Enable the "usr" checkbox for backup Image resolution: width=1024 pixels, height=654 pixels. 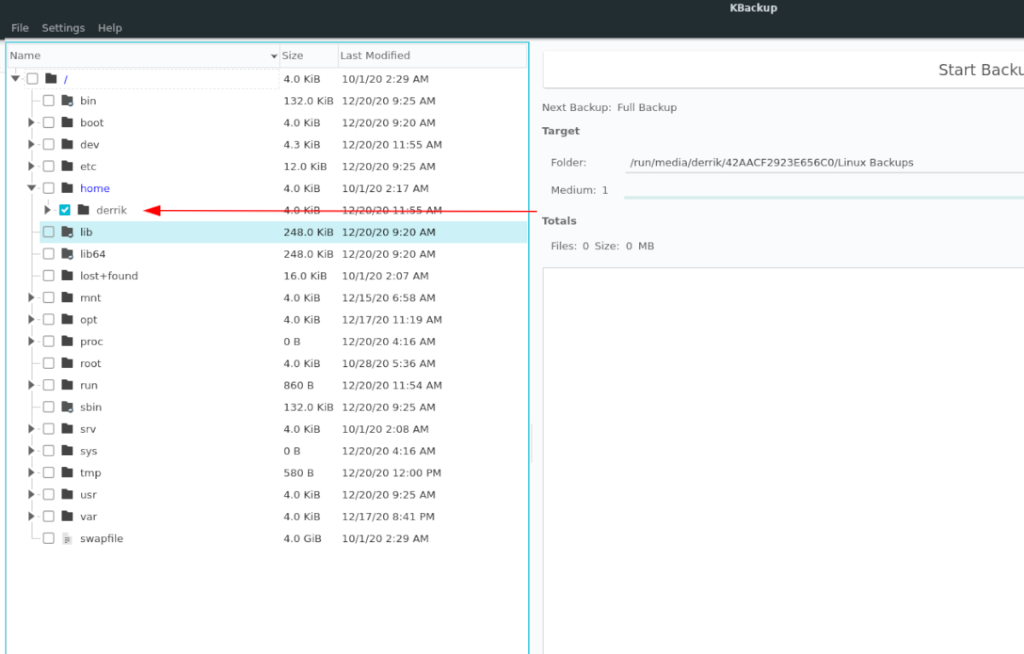pyautogui.click(x=47, y=494)
